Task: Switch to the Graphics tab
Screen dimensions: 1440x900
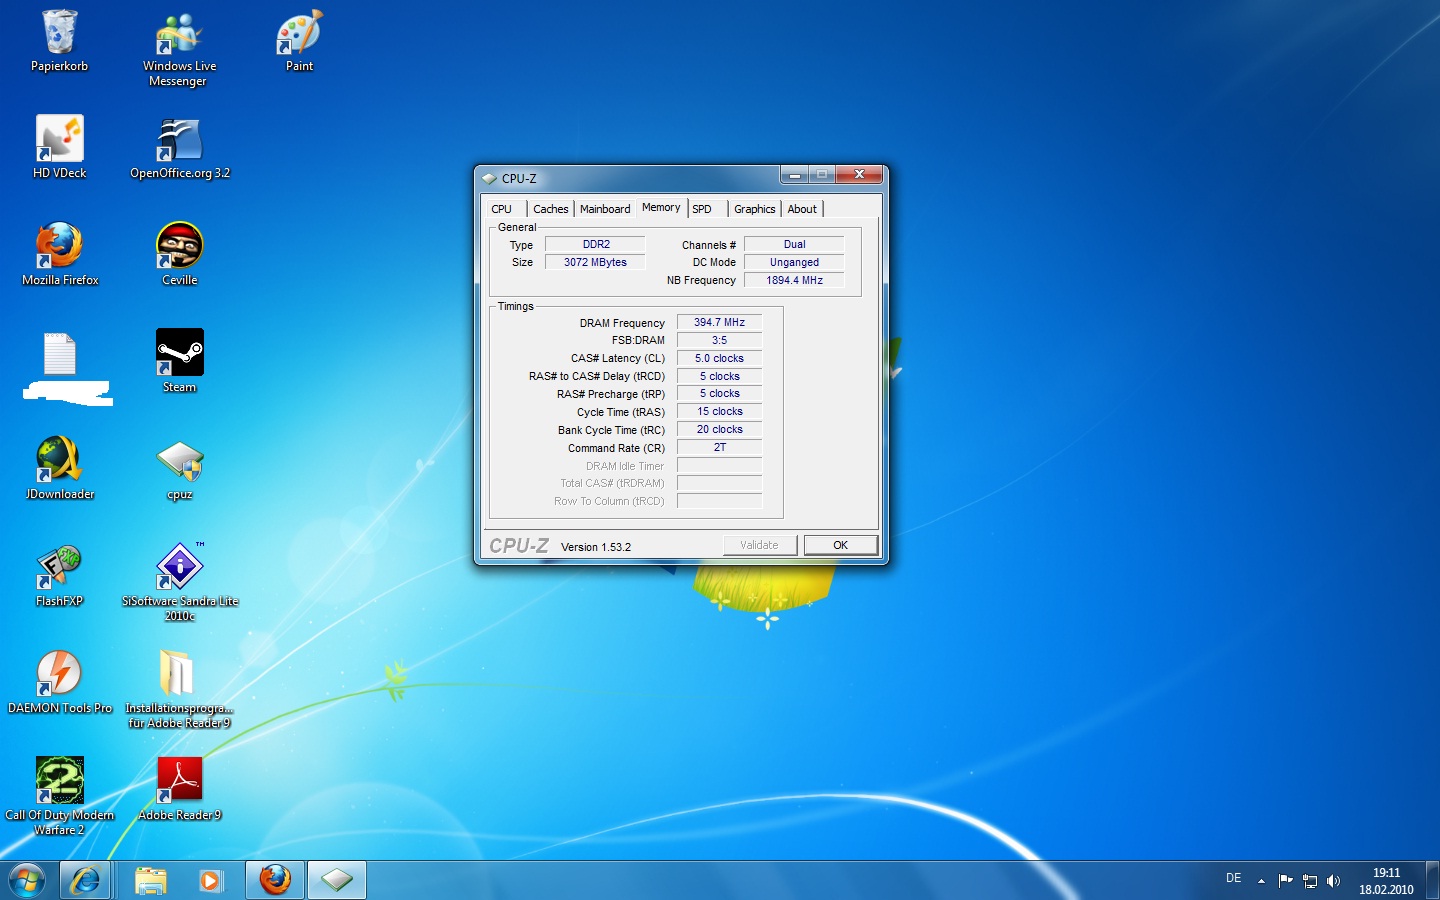Action: tap(754, 209)
